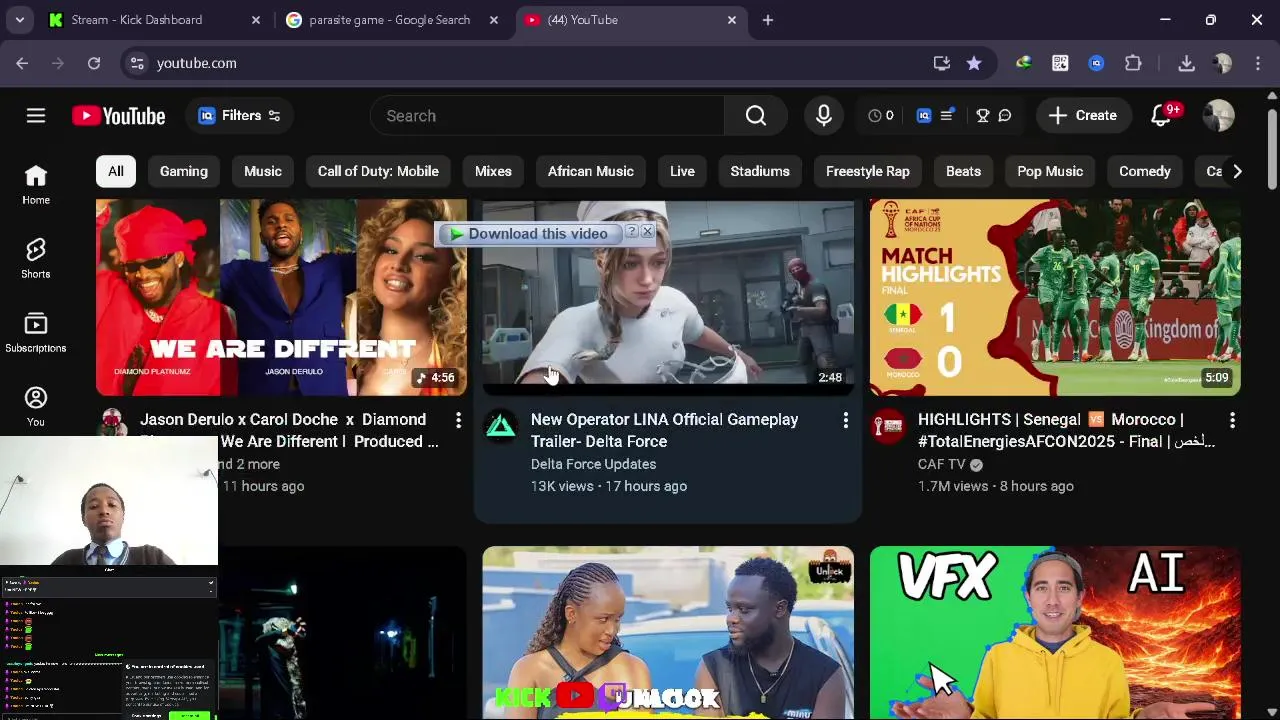Click the blue extension icon in YouTube header
1280x720 pixels.
[924, 116]
